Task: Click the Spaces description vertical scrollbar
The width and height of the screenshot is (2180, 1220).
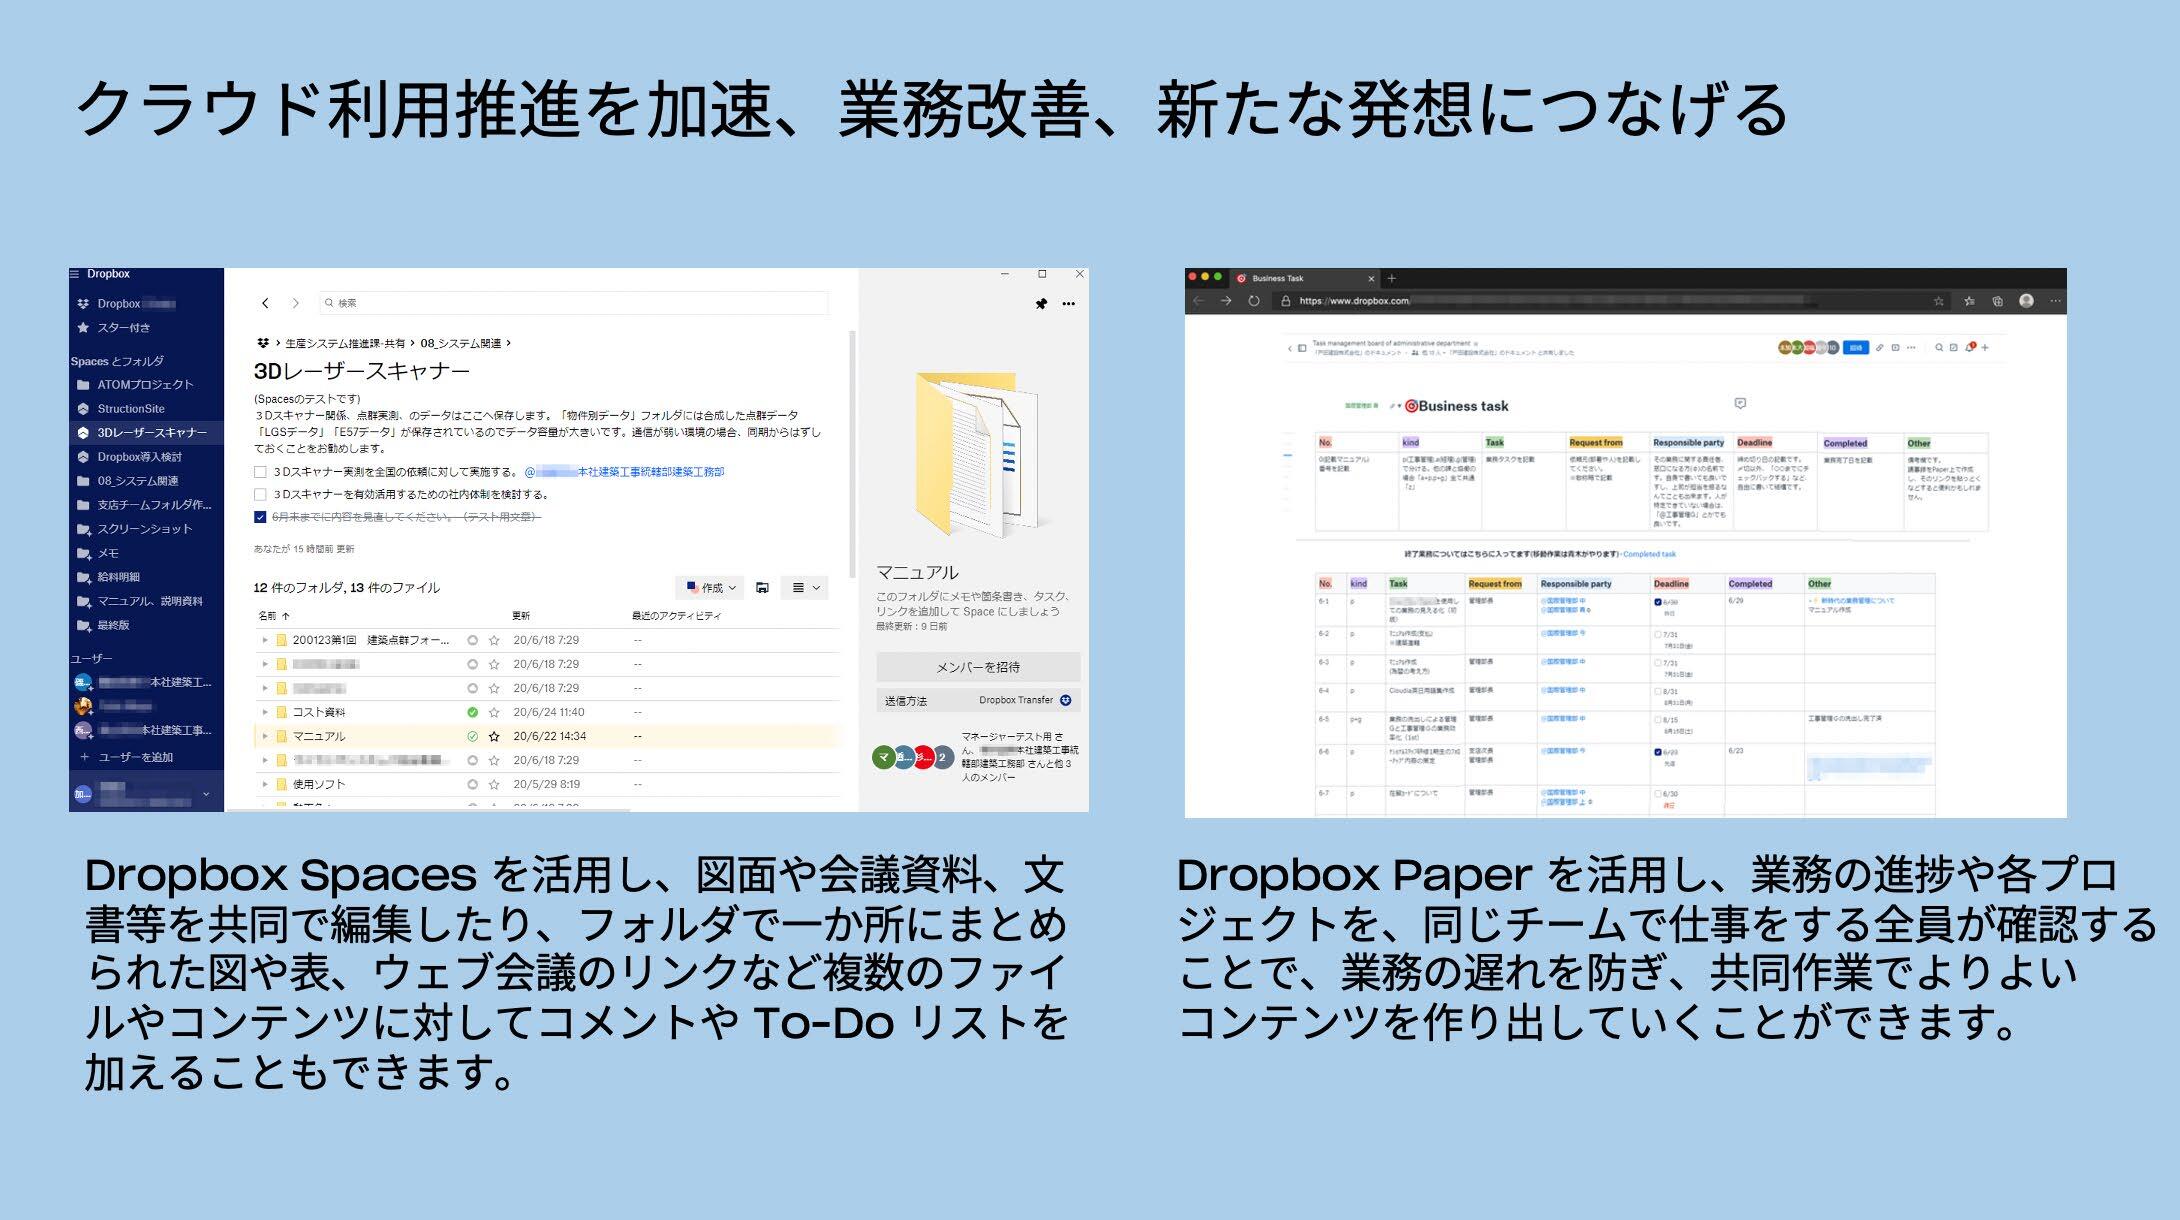Action: 852,455
